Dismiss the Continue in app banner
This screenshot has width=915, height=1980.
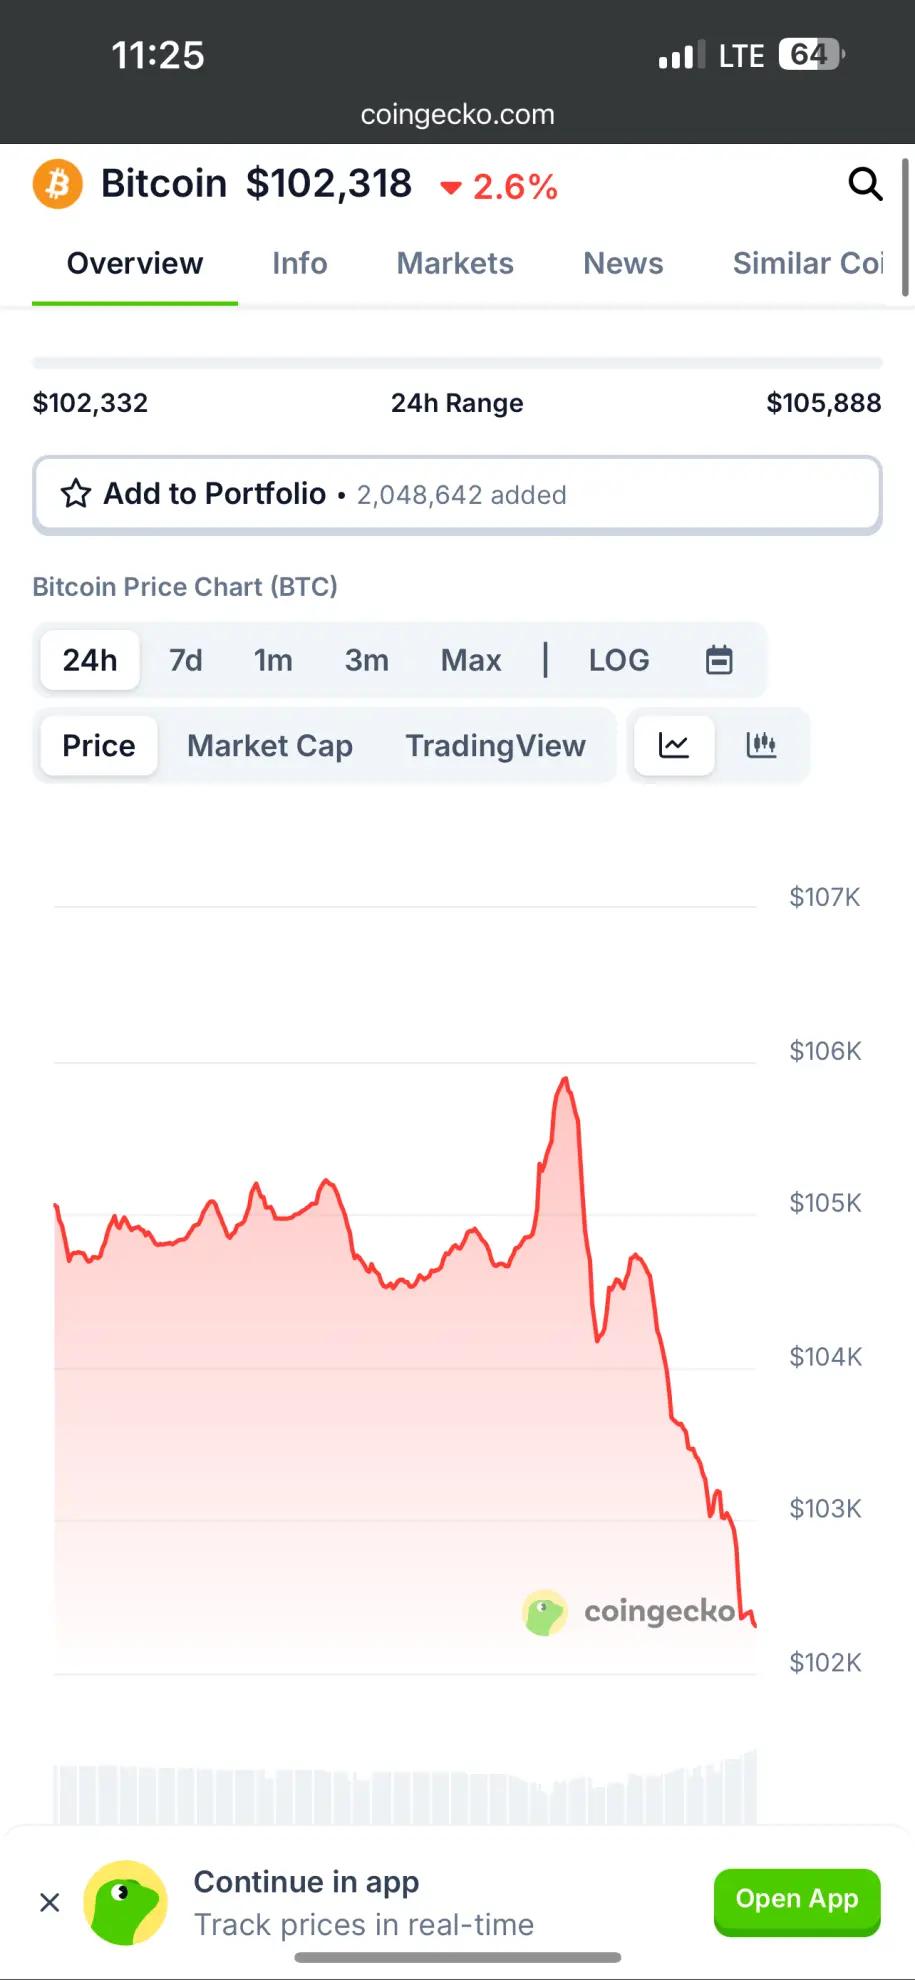click(50, 1902)
